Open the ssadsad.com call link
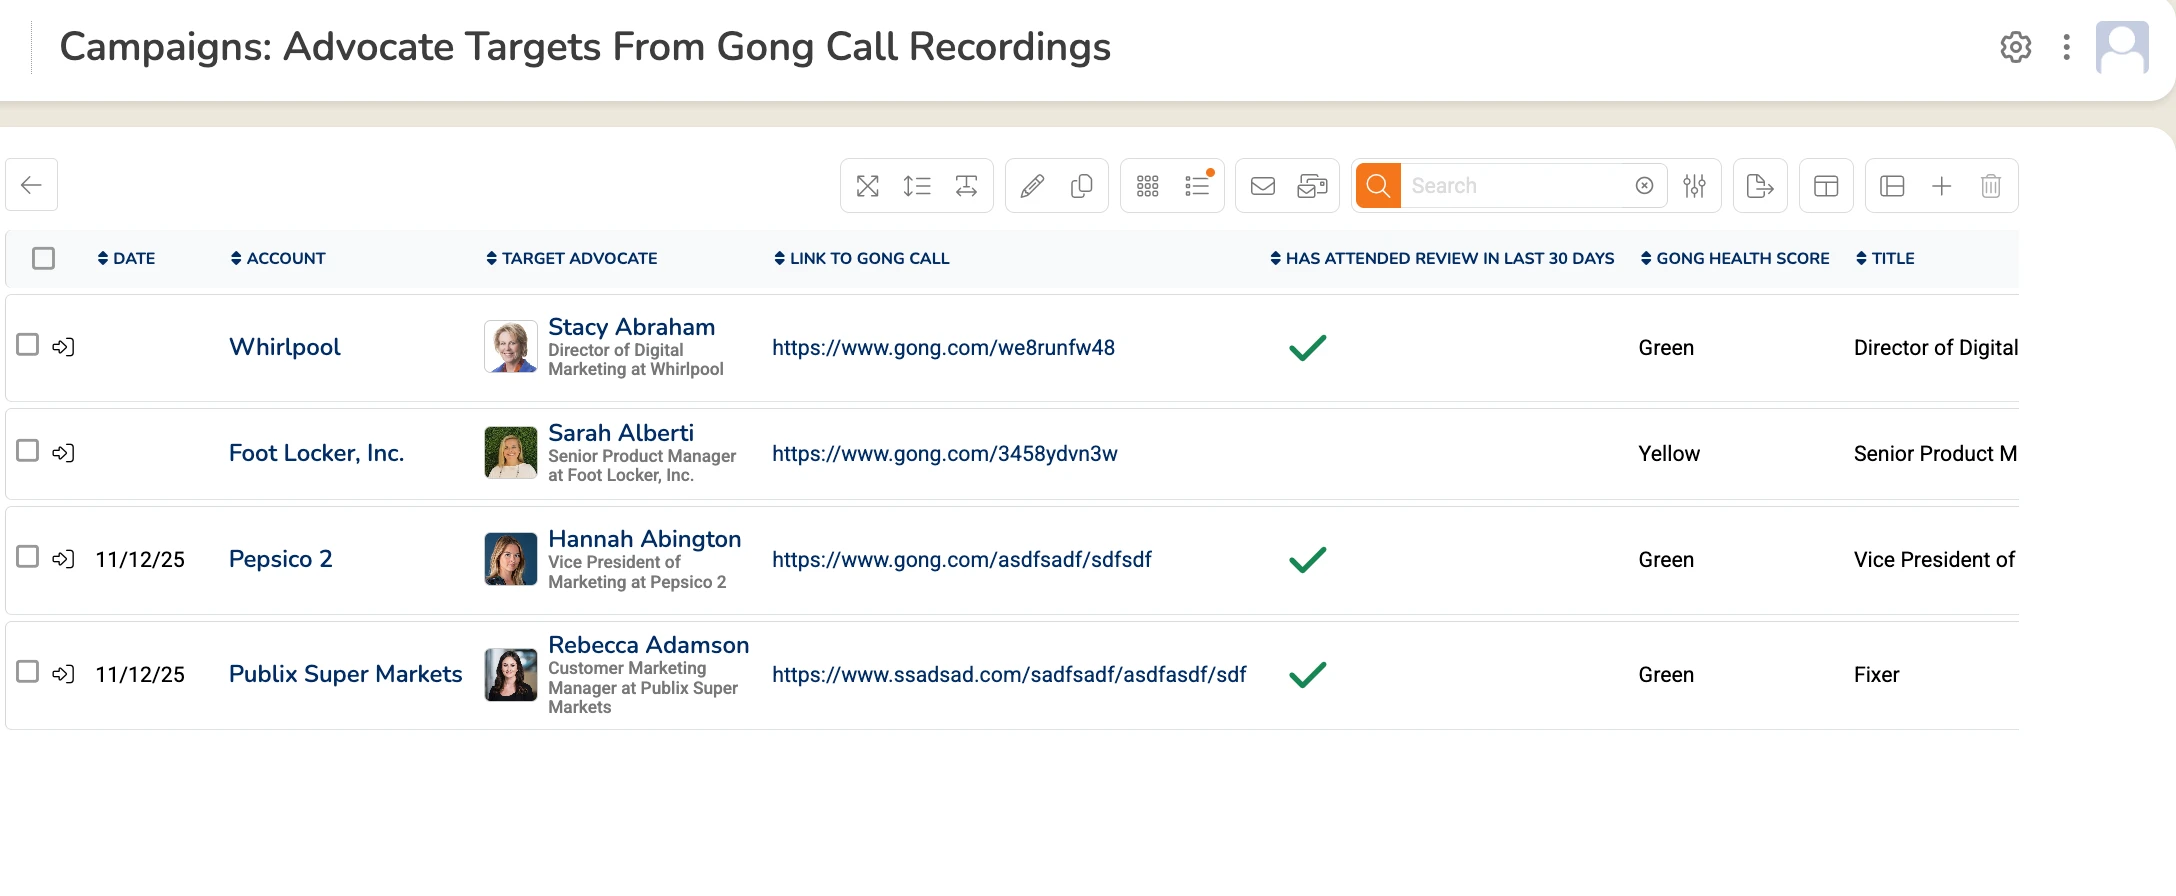Viewport: 2176px width, 896px height. (1009, 675)
